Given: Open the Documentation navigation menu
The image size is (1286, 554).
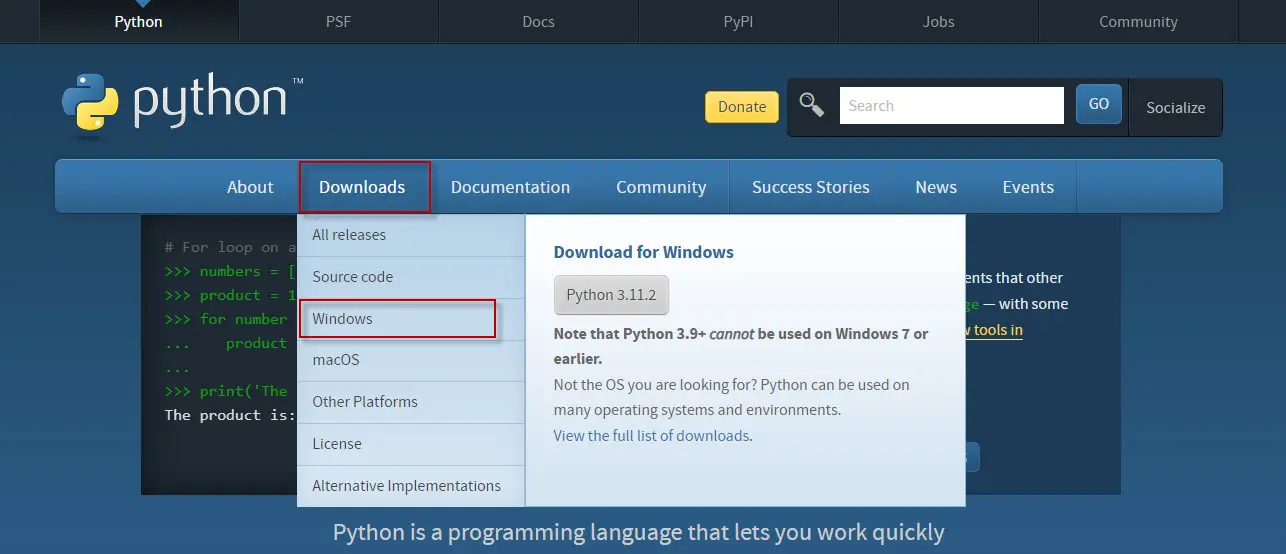Looking at the screenshot, I should click(510, 187).
